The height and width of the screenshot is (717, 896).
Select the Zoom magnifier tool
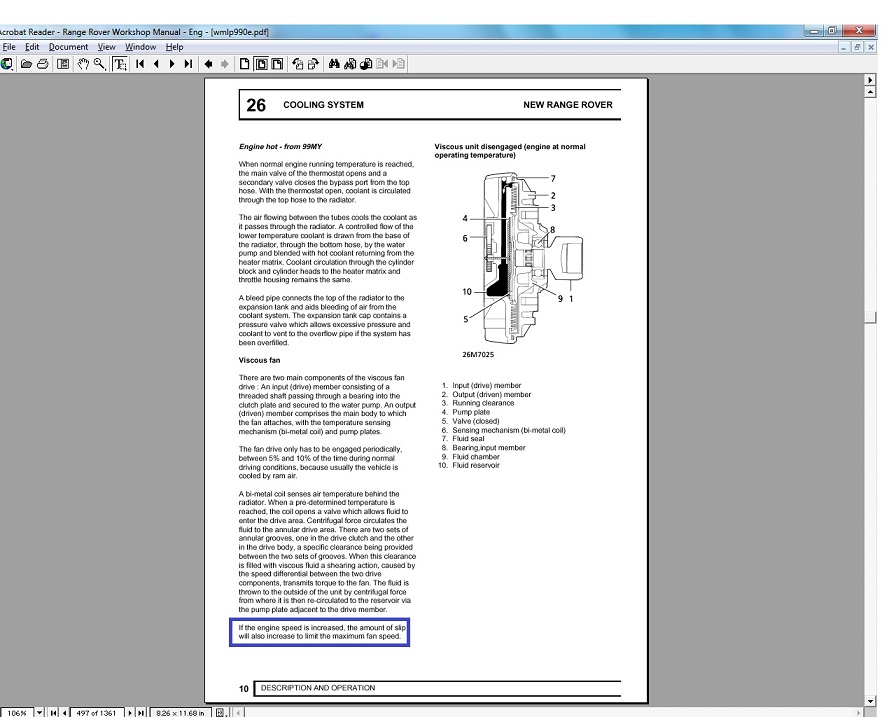pos(100,64)
